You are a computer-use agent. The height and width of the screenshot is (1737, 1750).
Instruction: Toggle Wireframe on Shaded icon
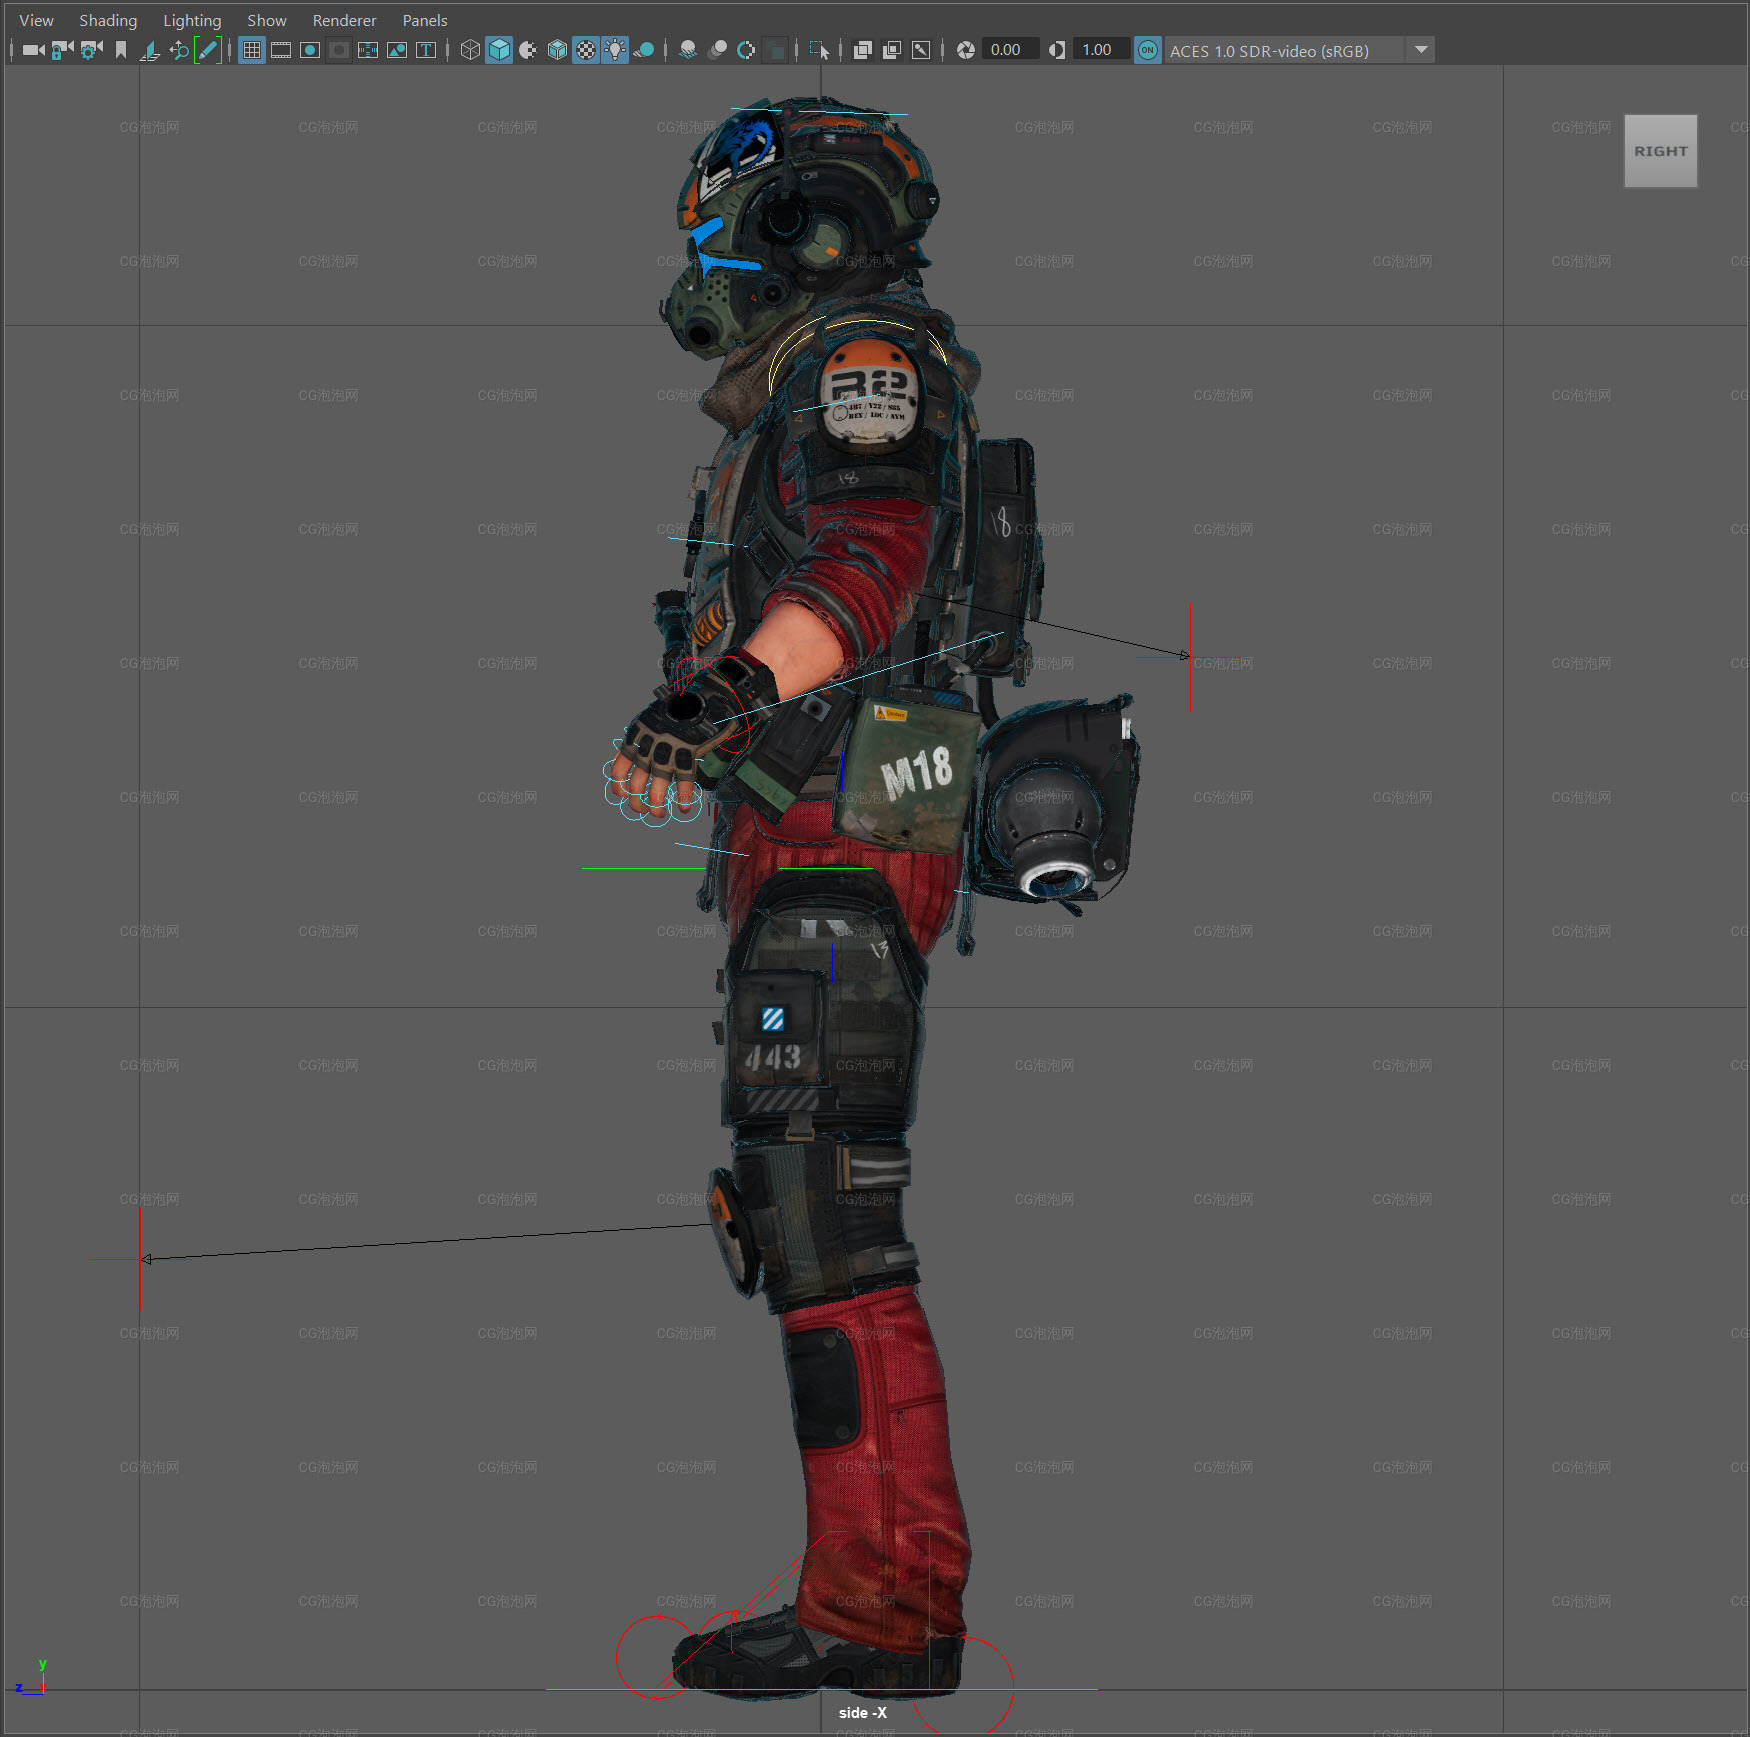pyautogui.click(x=557, y=50)
